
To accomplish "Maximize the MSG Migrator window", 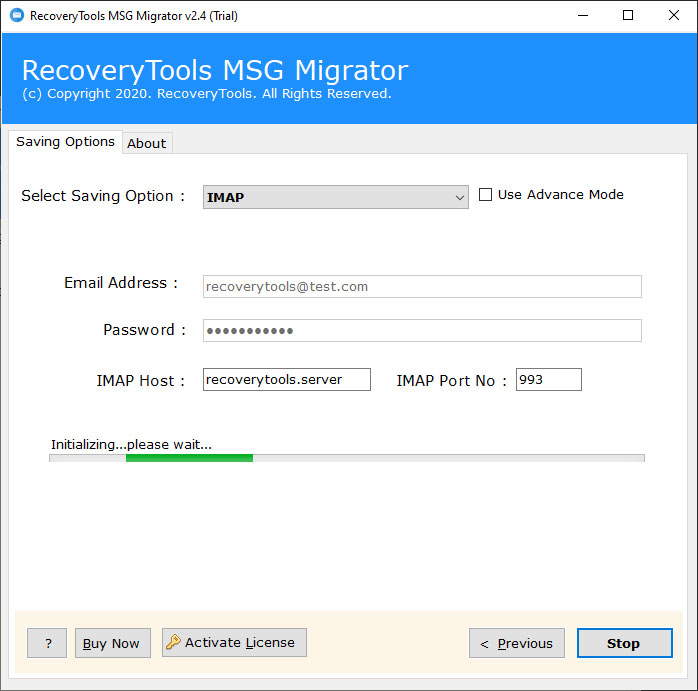I will point(628,16).
